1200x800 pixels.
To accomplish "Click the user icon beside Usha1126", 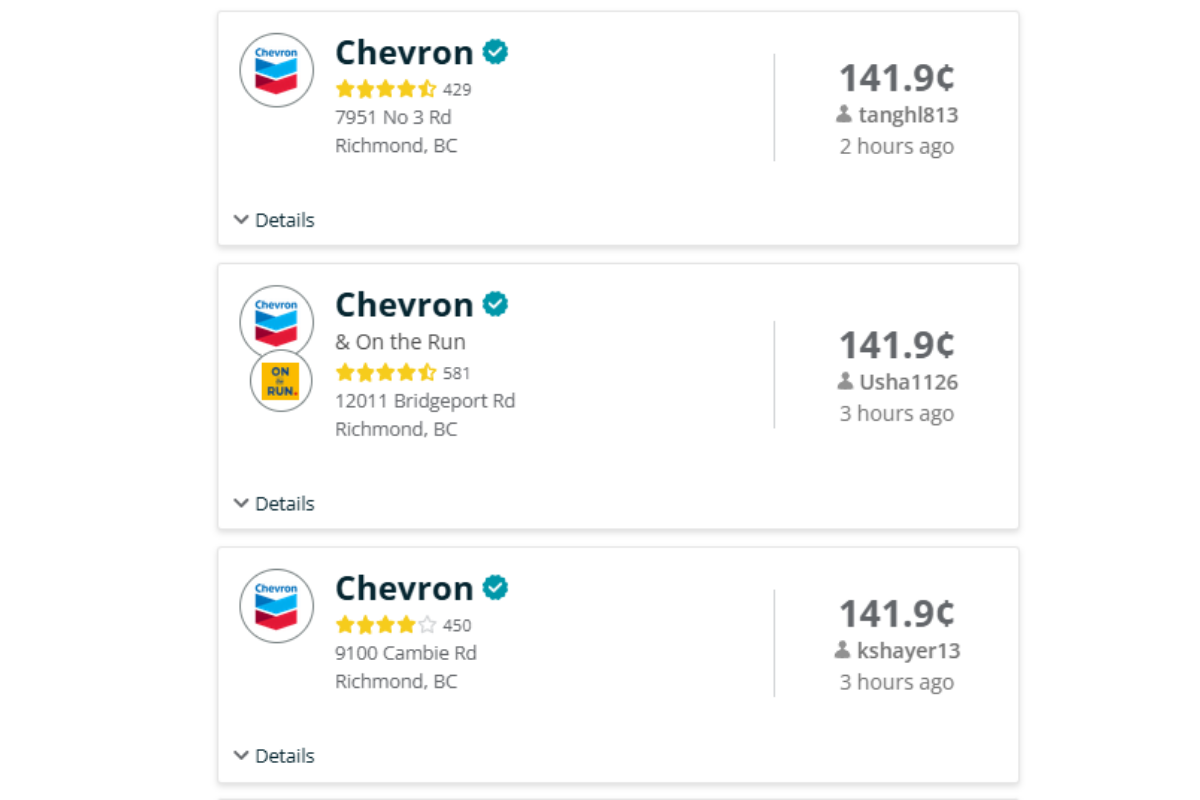I will 845,381.
